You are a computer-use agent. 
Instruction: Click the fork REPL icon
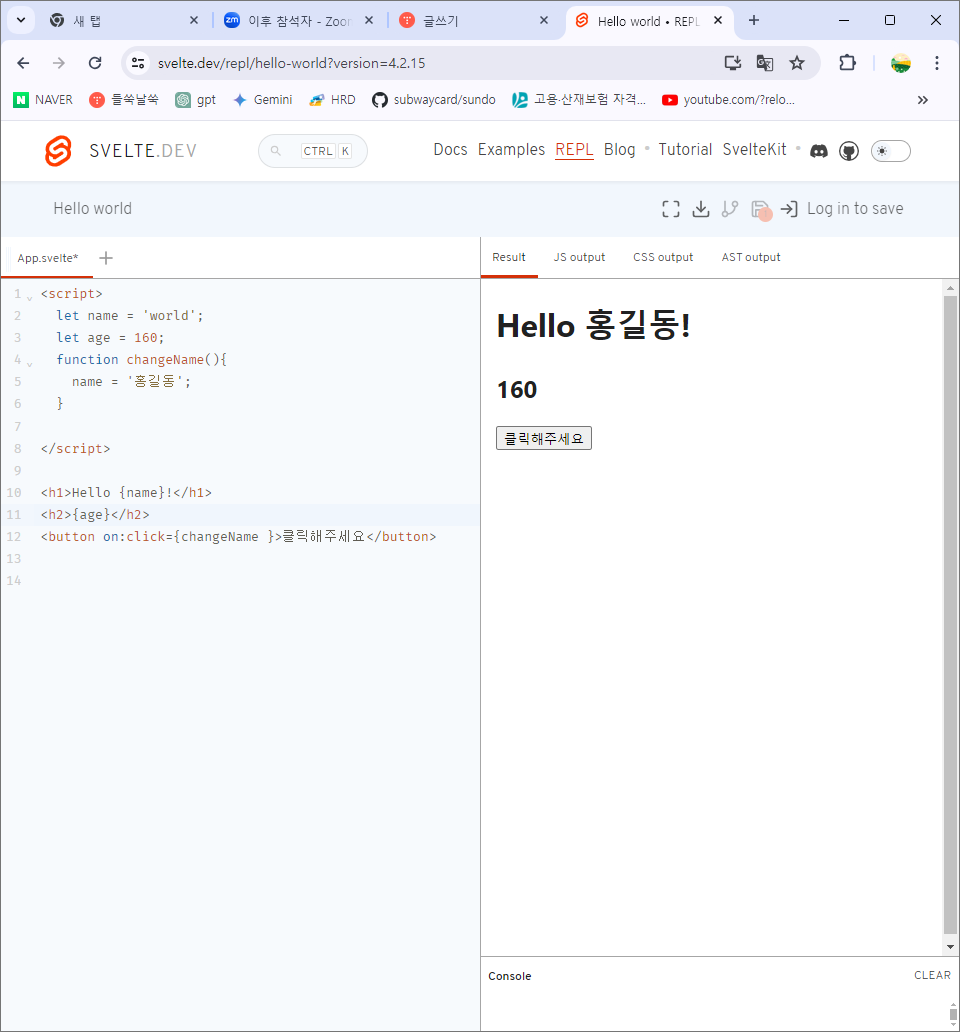(x=730, y=209)
